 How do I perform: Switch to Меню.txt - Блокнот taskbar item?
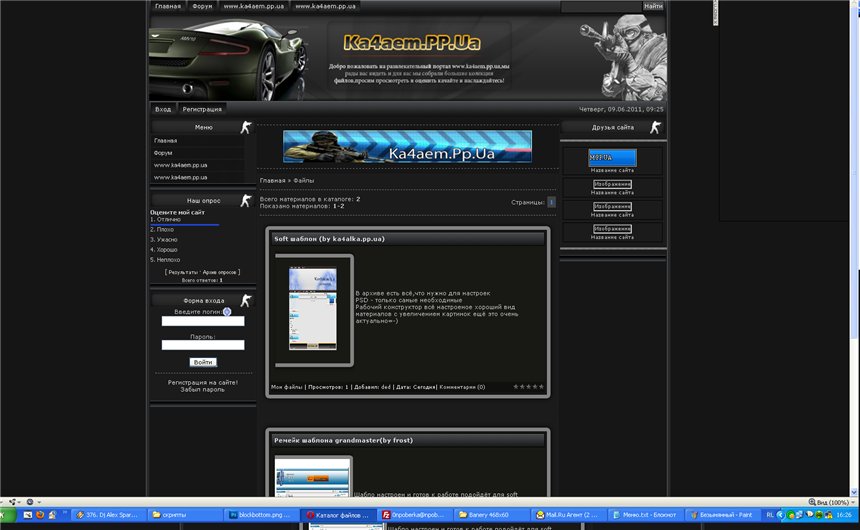pyautogui.click(x=646, y=515)
